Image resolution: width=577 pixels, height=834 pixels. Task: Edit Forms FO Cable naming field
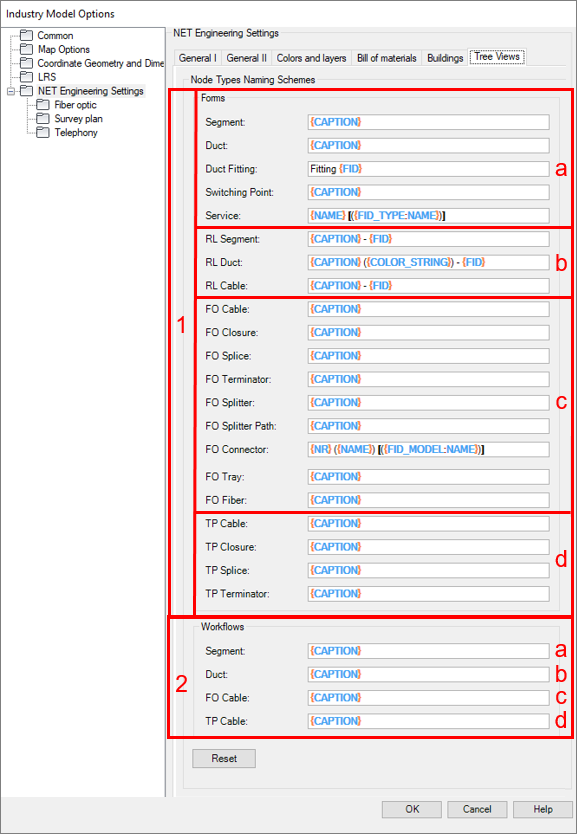428,310
